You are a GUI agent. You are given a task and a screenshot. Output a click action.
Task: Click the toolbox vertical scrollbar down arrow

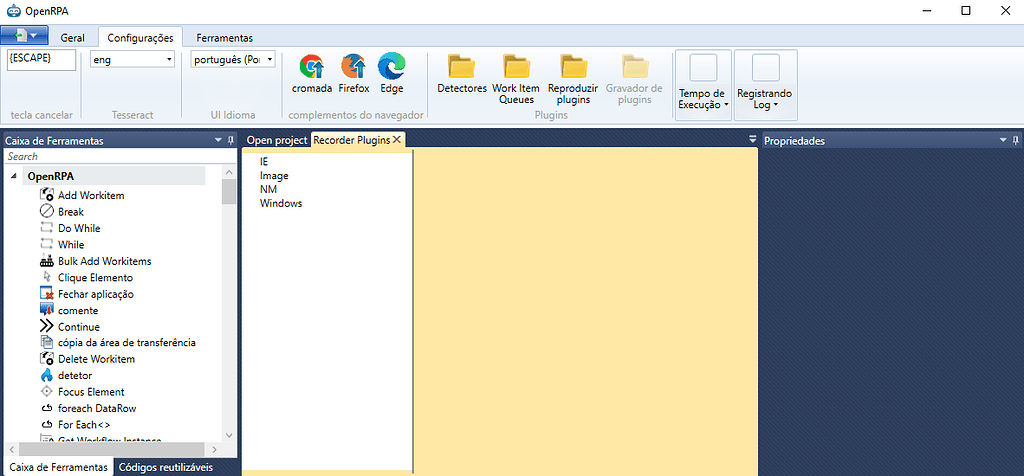tap(229, 435)
